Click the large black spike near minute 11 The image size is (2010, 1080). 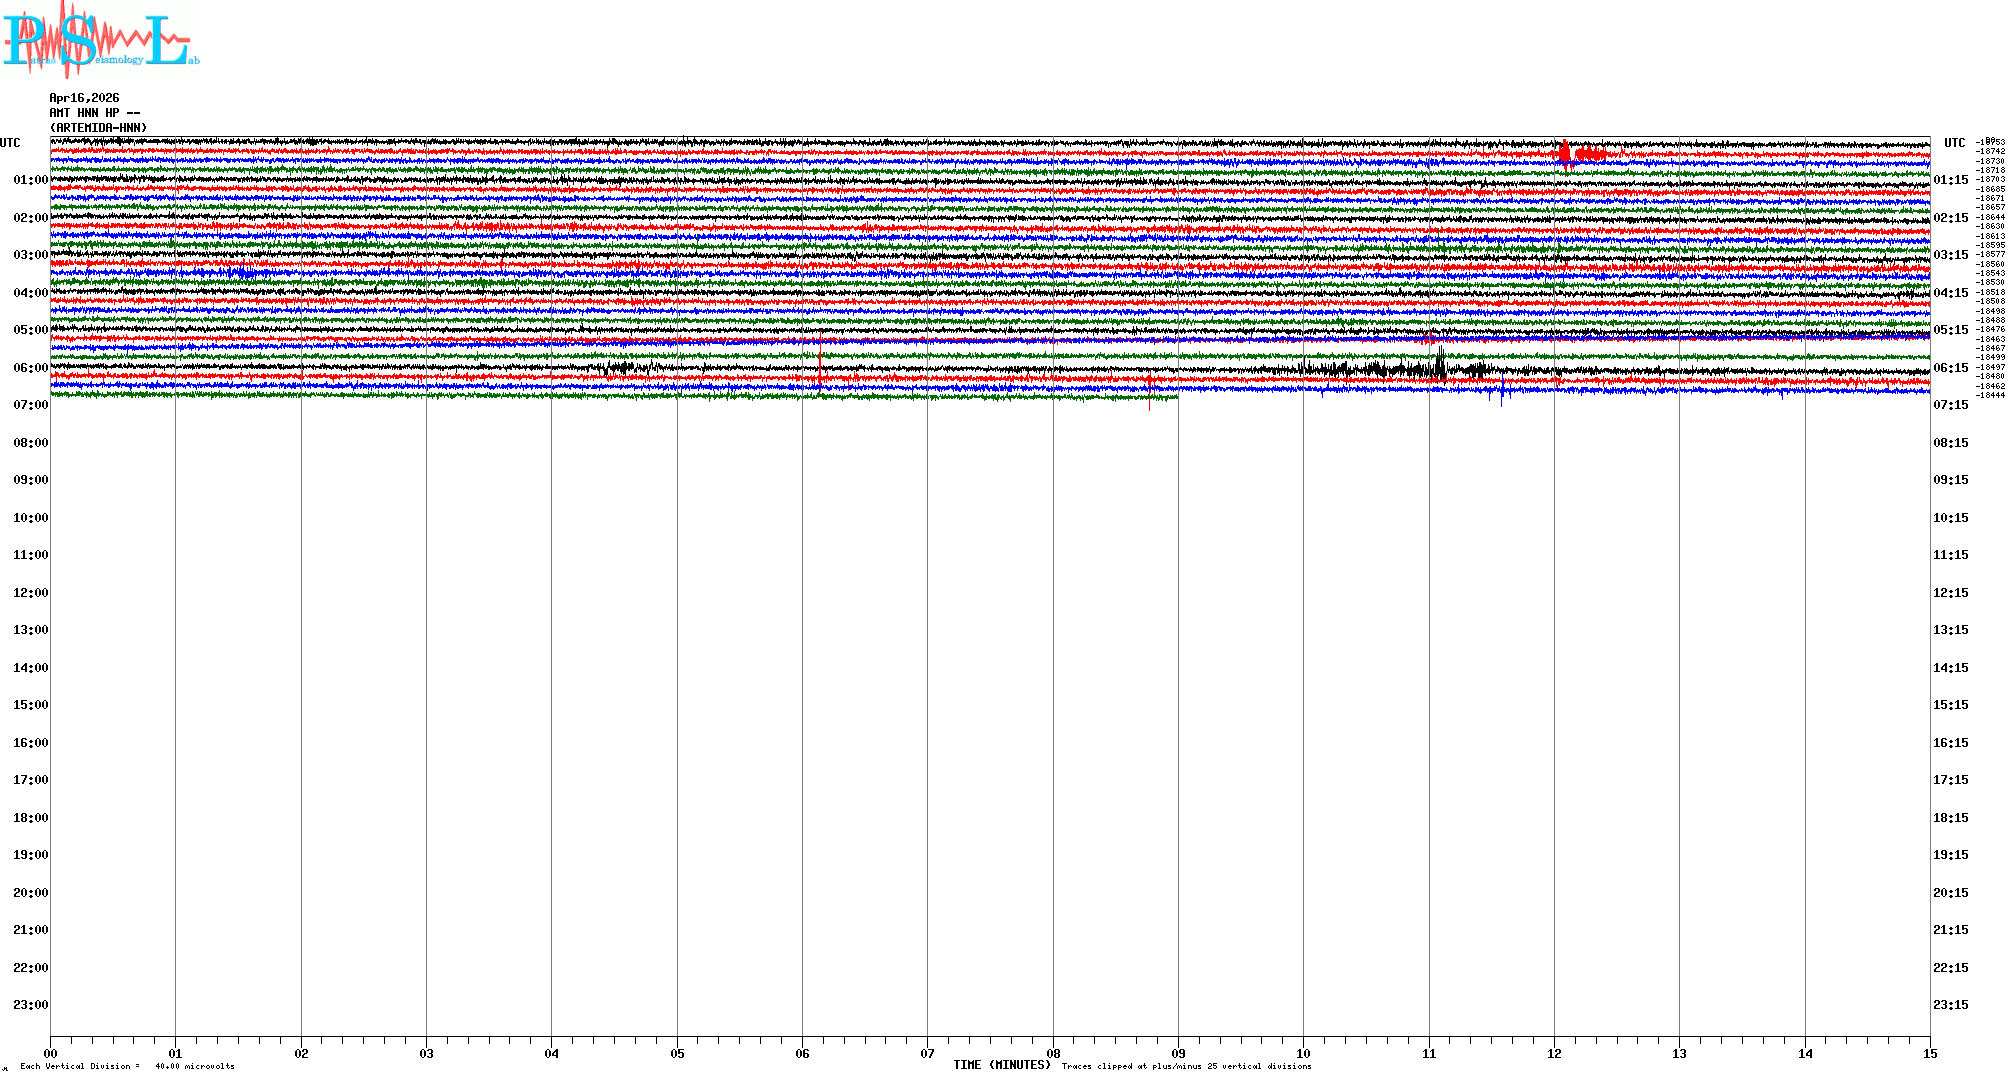1440,362
